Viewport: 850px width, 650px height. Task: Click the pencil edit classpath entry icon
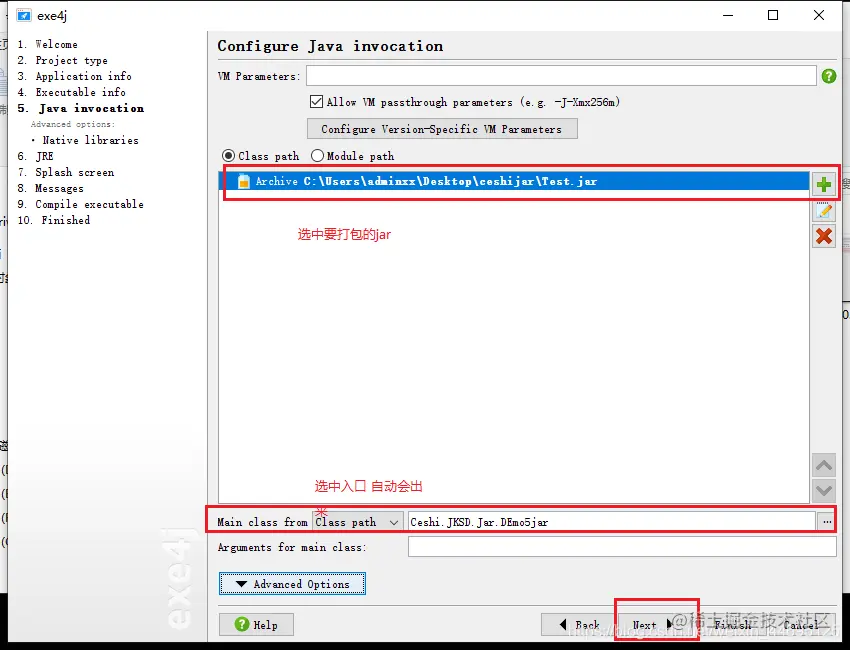pyautogui.click(x=823, y=211)
